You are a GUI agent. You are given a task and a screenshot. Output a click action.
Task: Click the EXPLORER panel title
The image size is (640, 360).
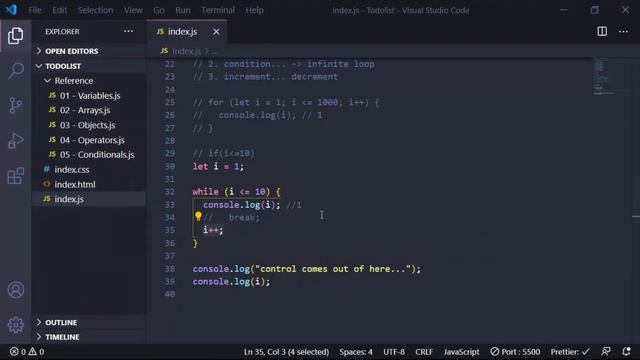point(62,31)
